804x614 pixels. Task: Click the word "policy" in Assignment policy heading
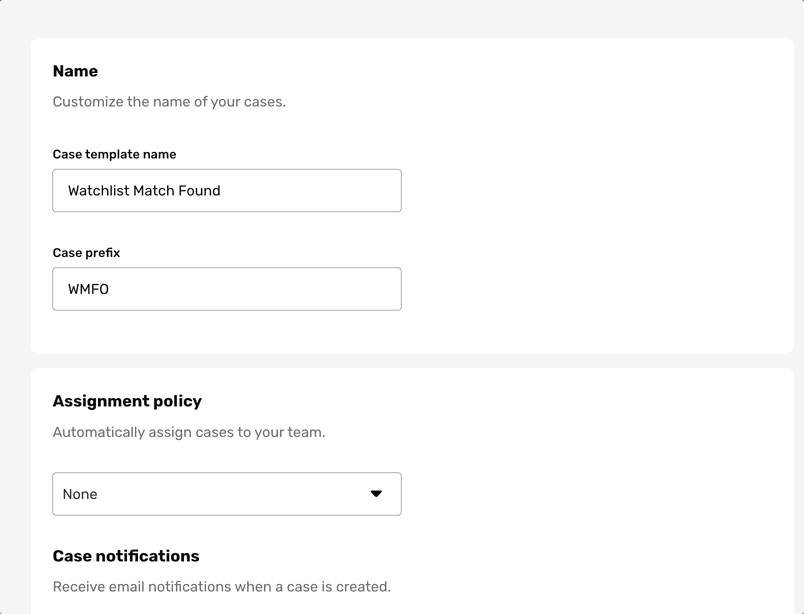click(177, 402)
